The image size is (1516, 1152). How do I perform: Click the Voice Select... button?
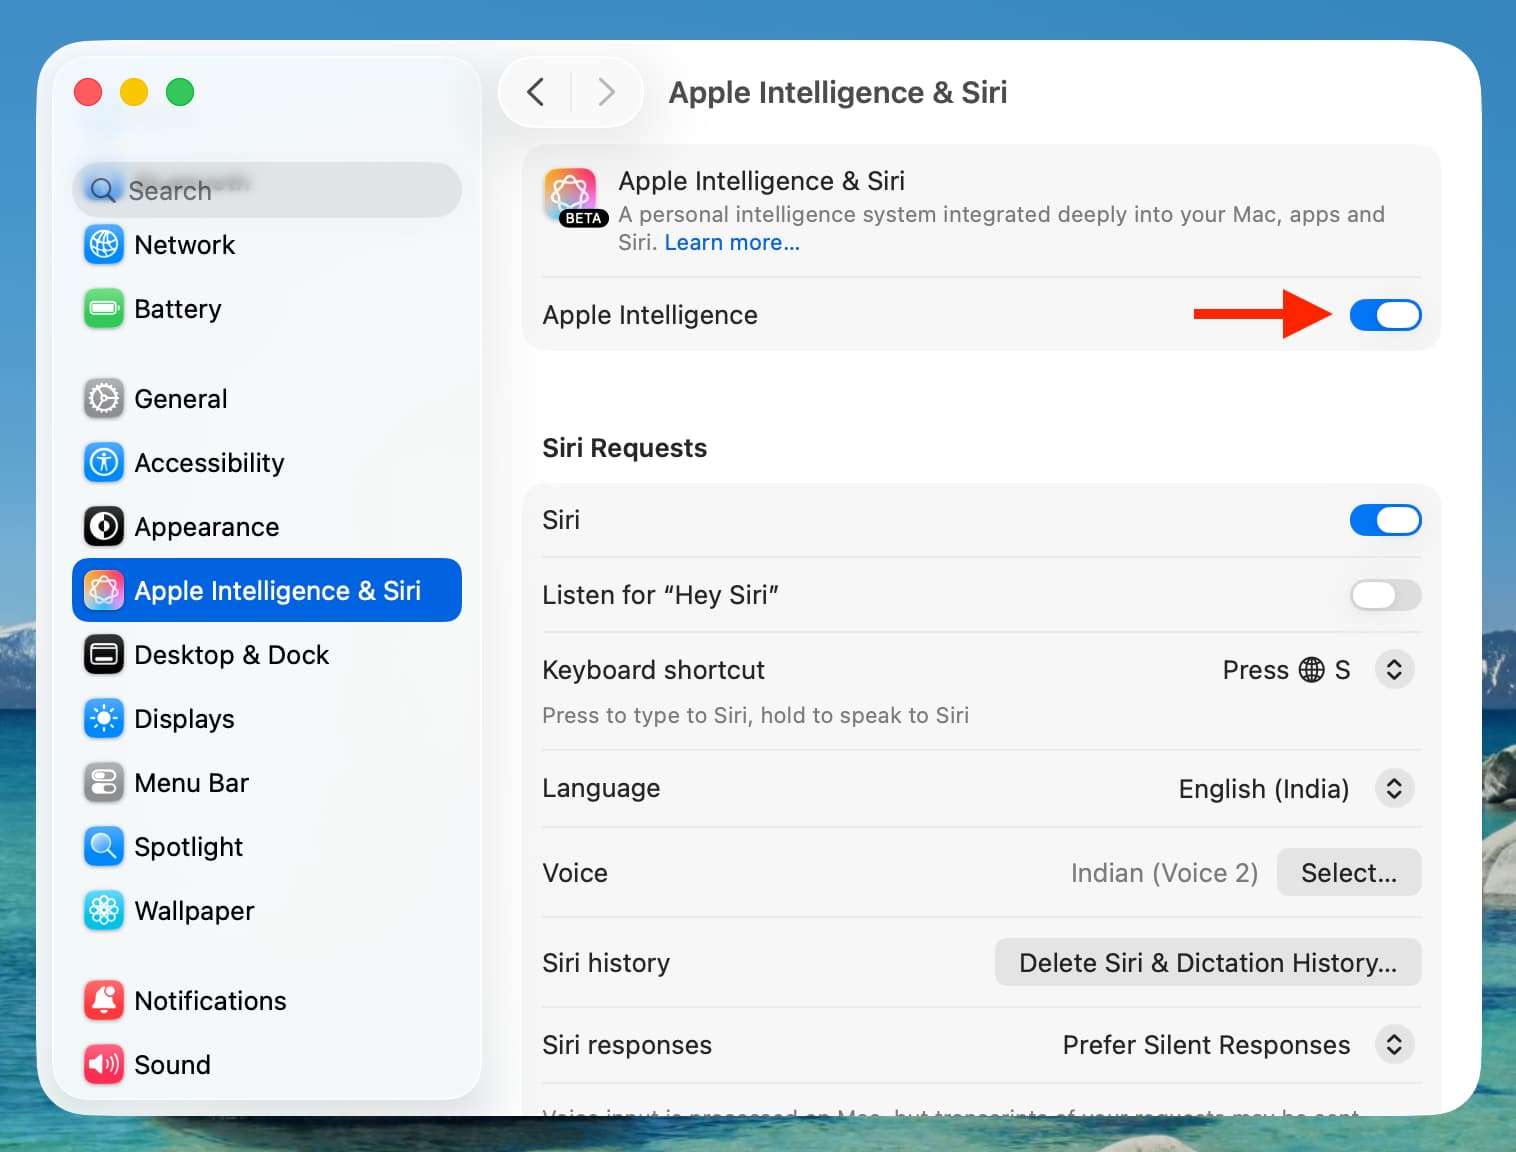[1349, 873]
